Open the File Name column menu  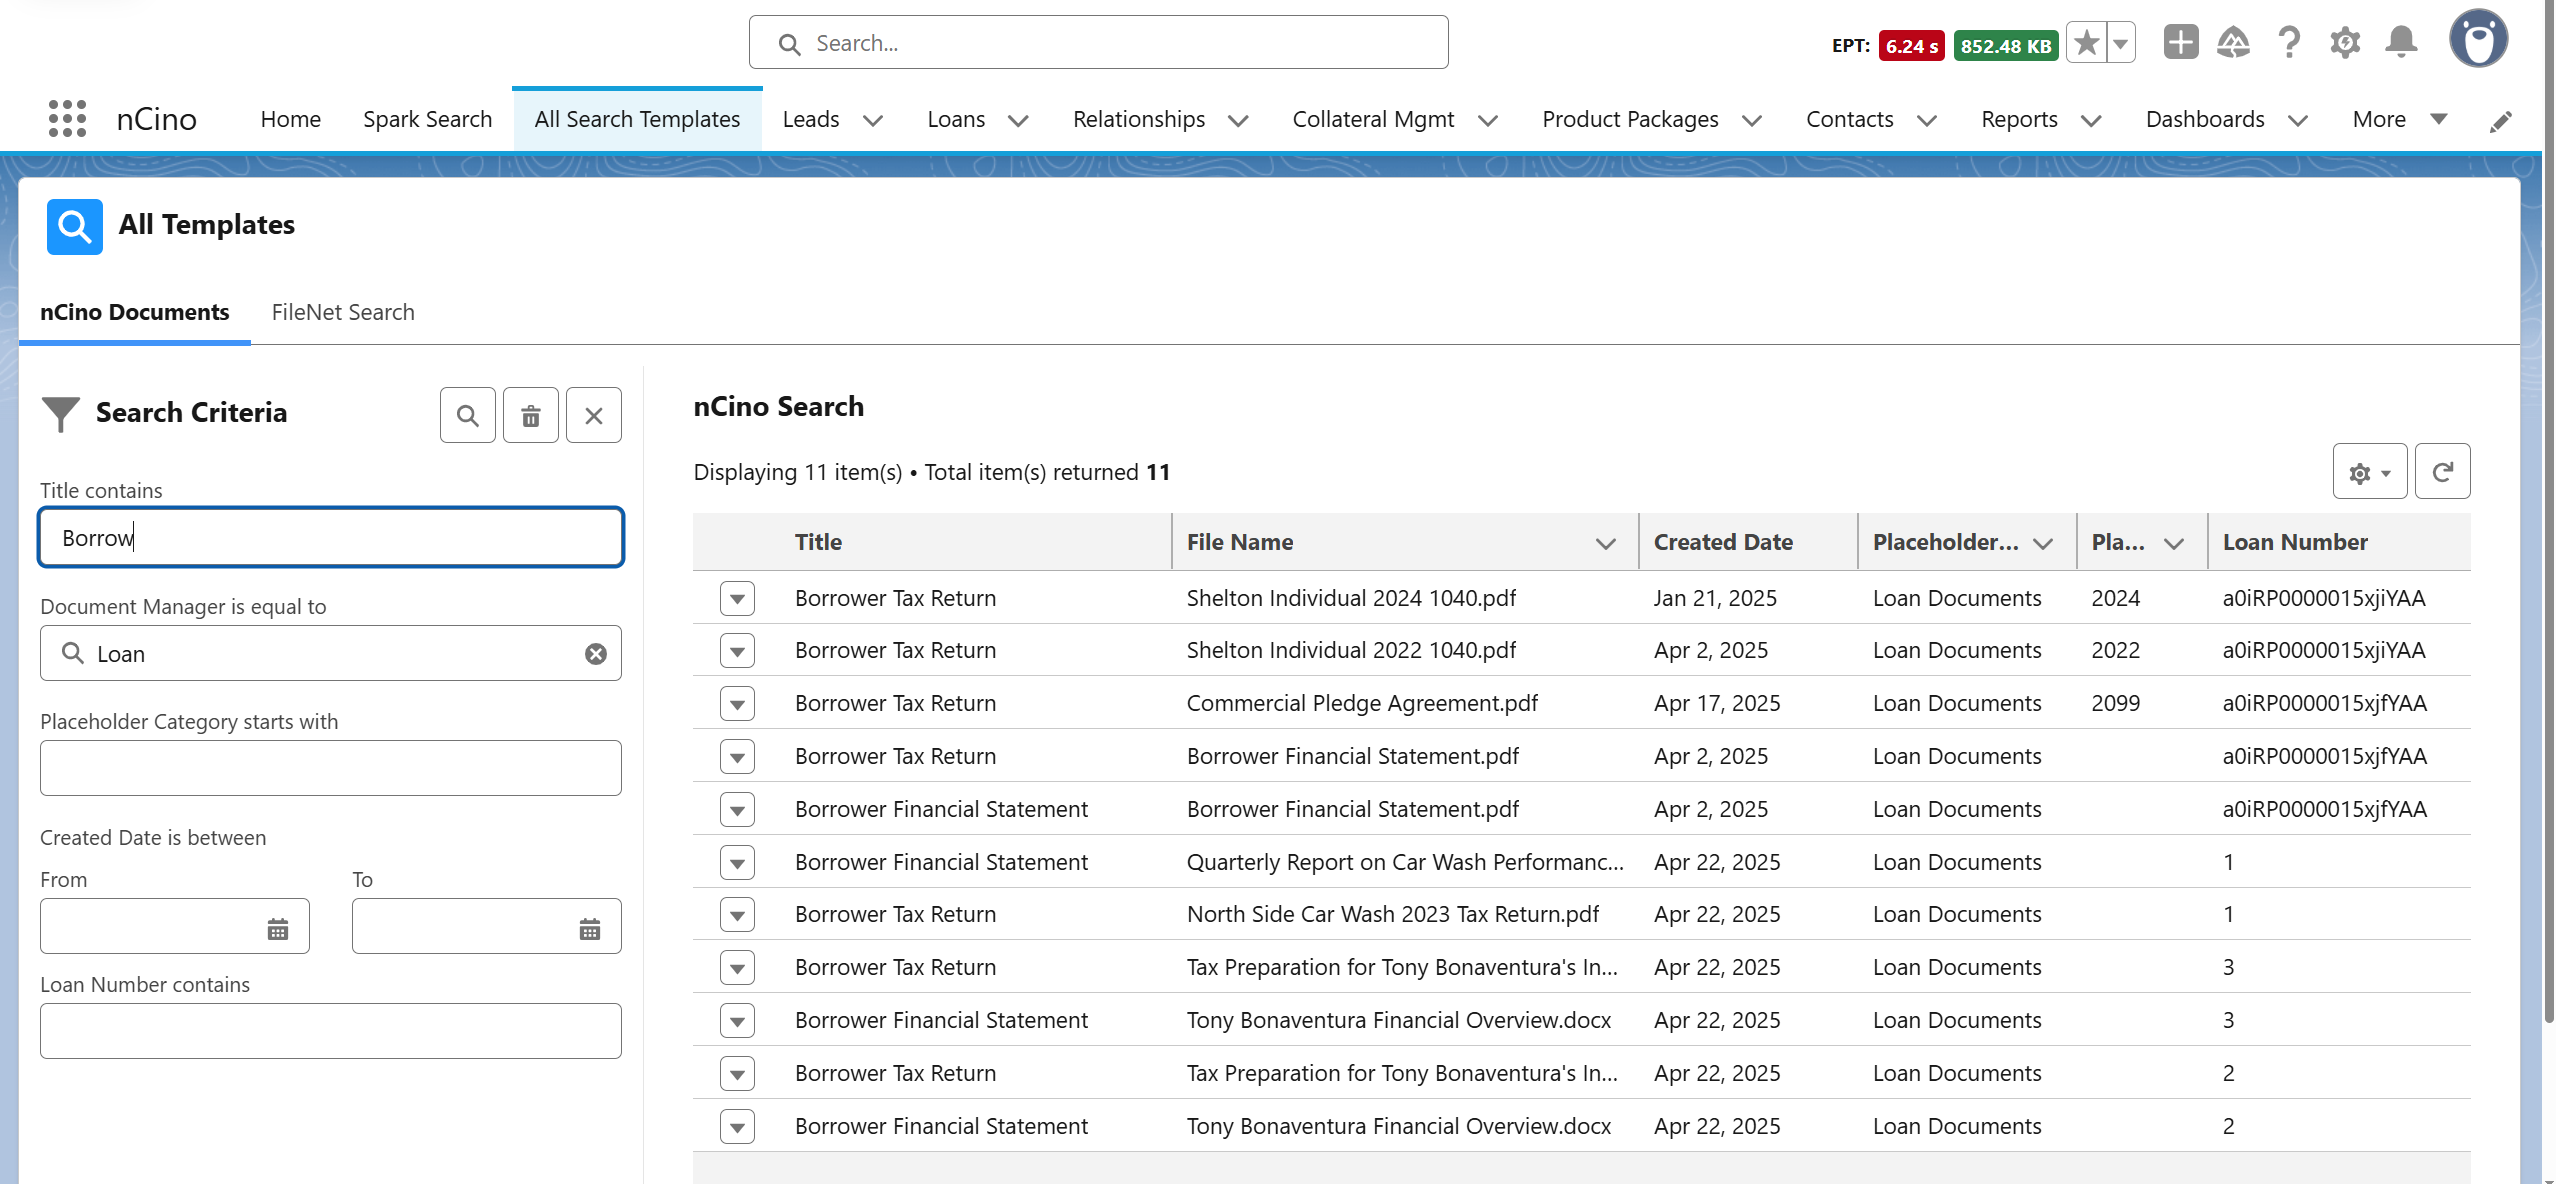pos(1605,543)
